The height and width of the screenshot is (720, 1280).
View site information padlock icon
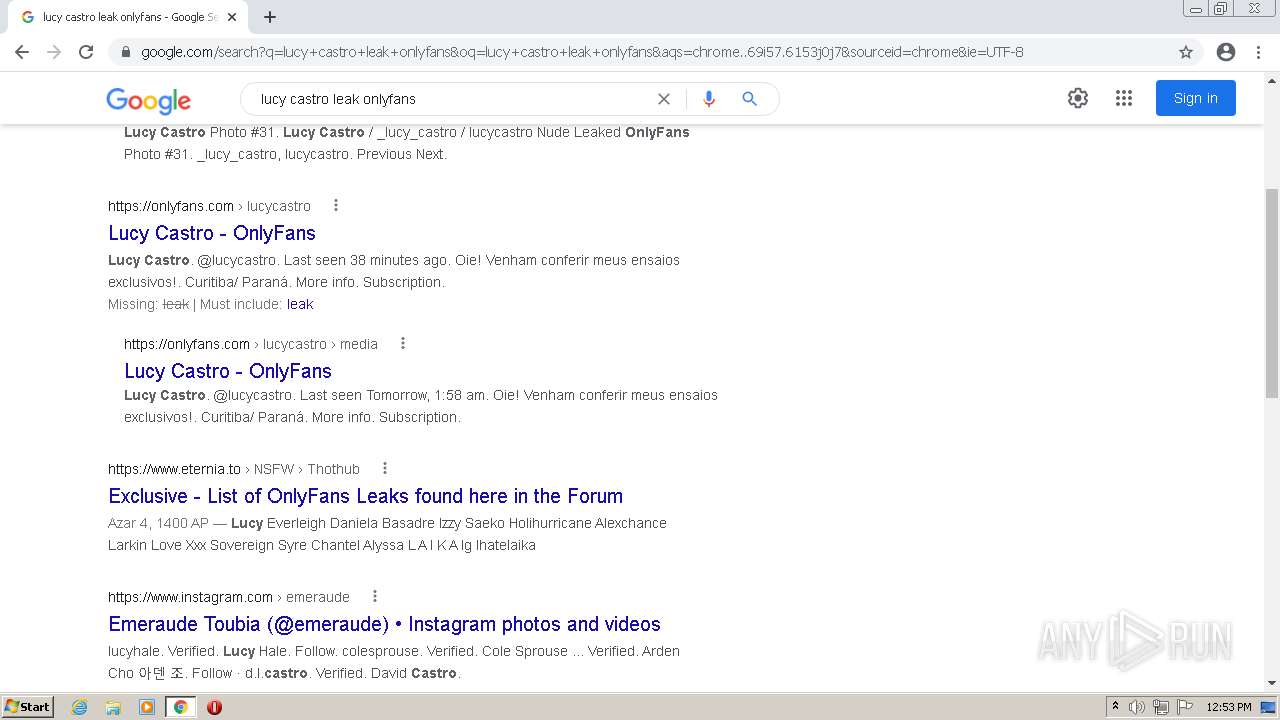pos(126,52)
